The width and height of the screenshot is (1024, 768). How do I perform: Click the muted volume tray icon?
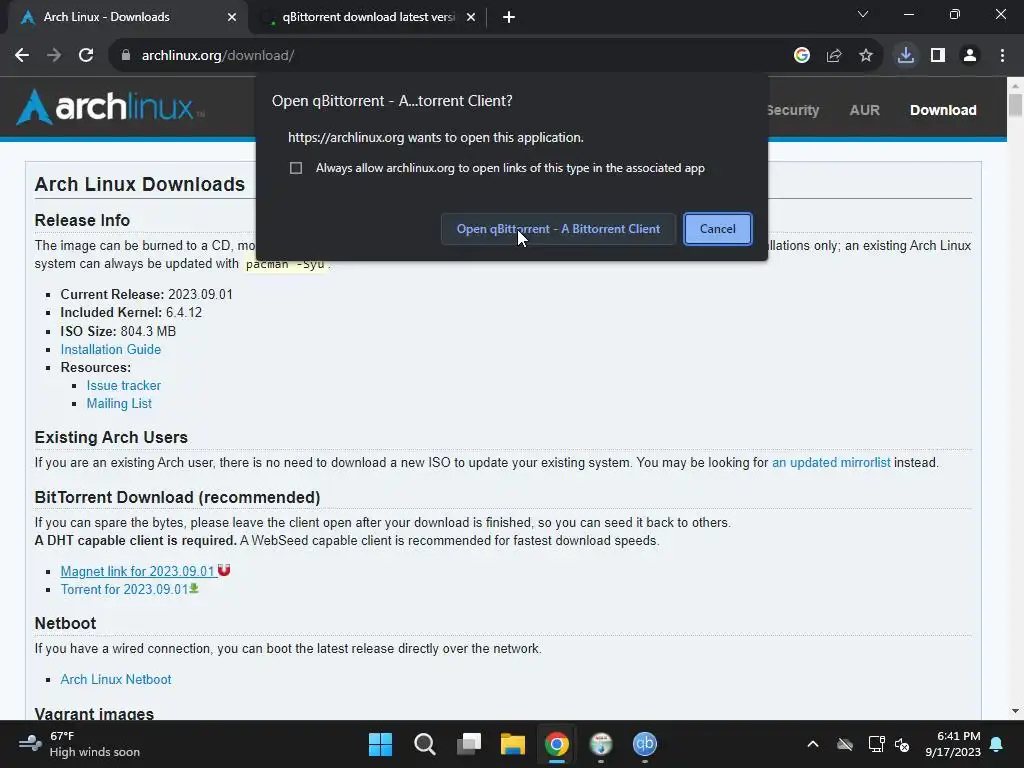pos(902,744)
